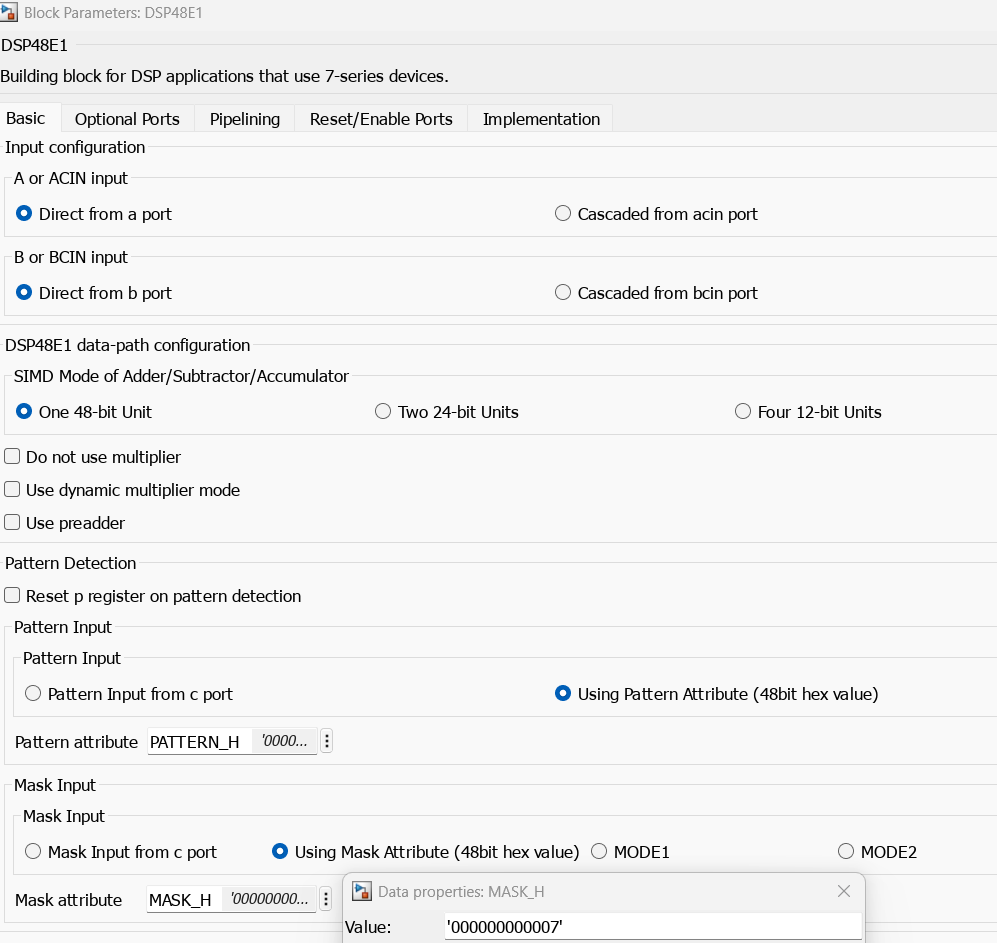The height and width of the screenshot is (943, 997).
Task: Click the MATLAB icon in the title bar
Action: 10,13
